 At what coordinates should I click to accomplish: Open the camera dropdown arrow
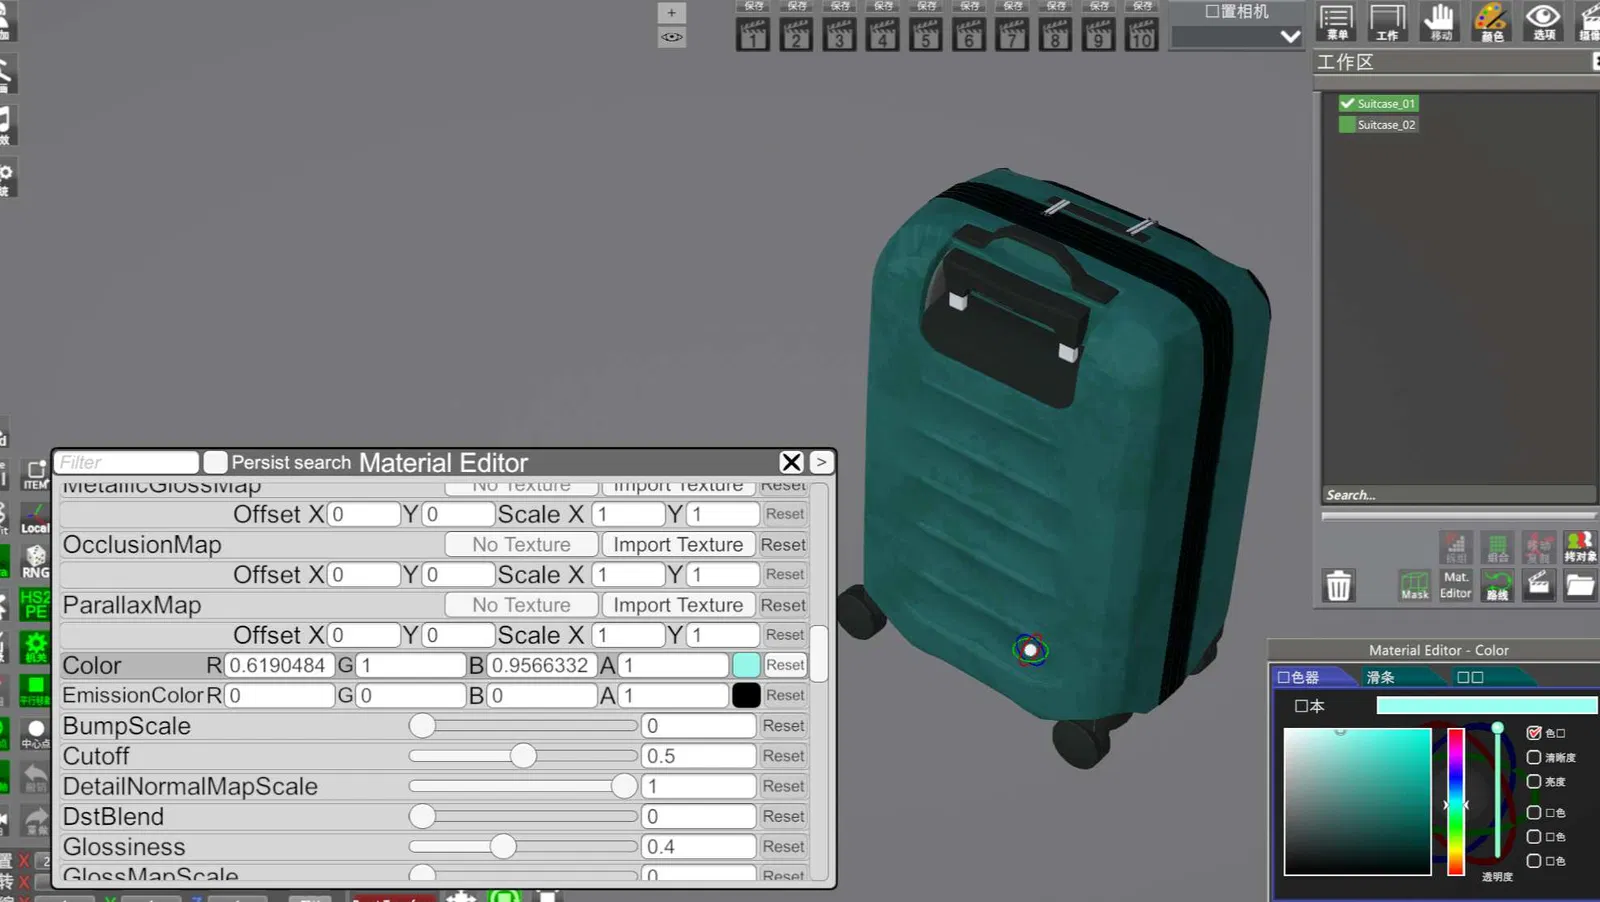1290,37
